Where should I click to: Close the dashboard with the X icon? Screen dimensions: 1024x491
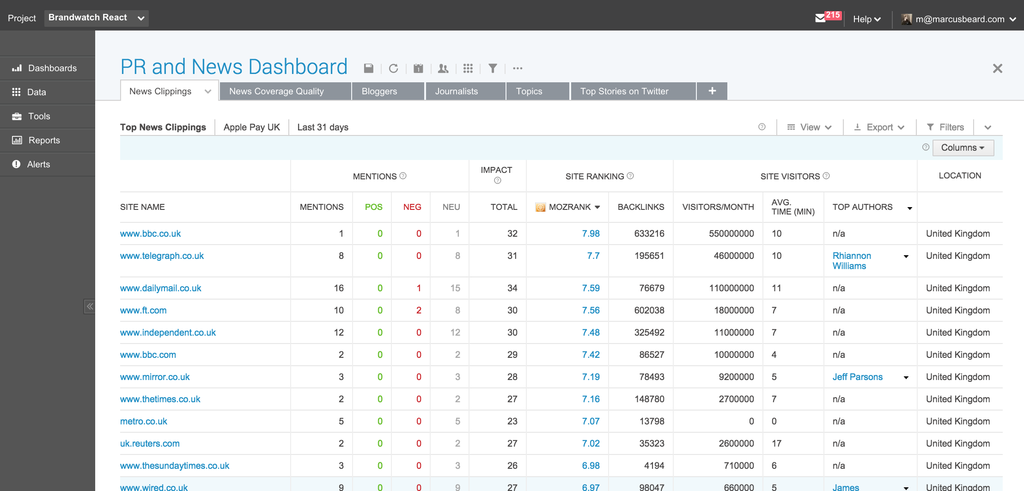[x=997, y=68]
